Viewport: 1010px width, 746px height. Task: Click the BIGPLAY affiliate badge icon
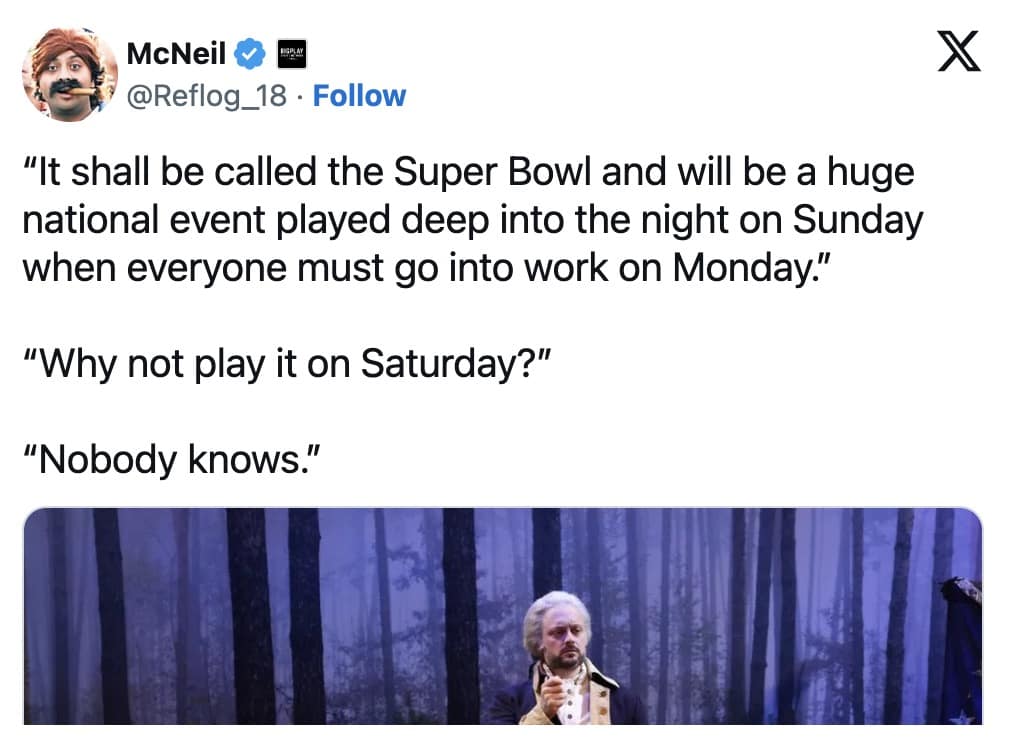289,53
